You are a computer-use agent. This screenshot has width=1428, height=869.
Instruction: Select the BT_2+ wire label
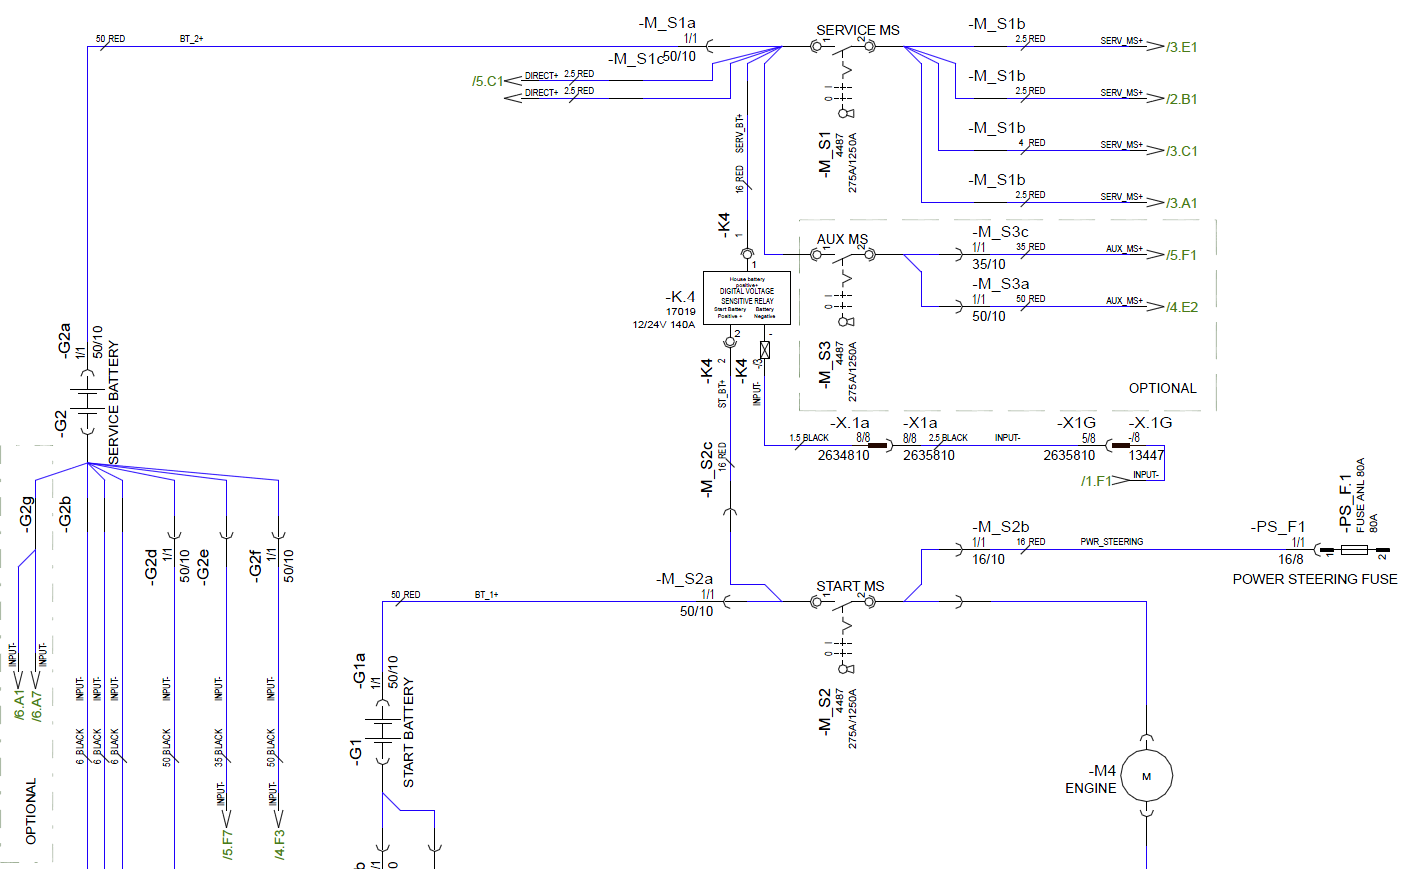click(x=191, y=39)
